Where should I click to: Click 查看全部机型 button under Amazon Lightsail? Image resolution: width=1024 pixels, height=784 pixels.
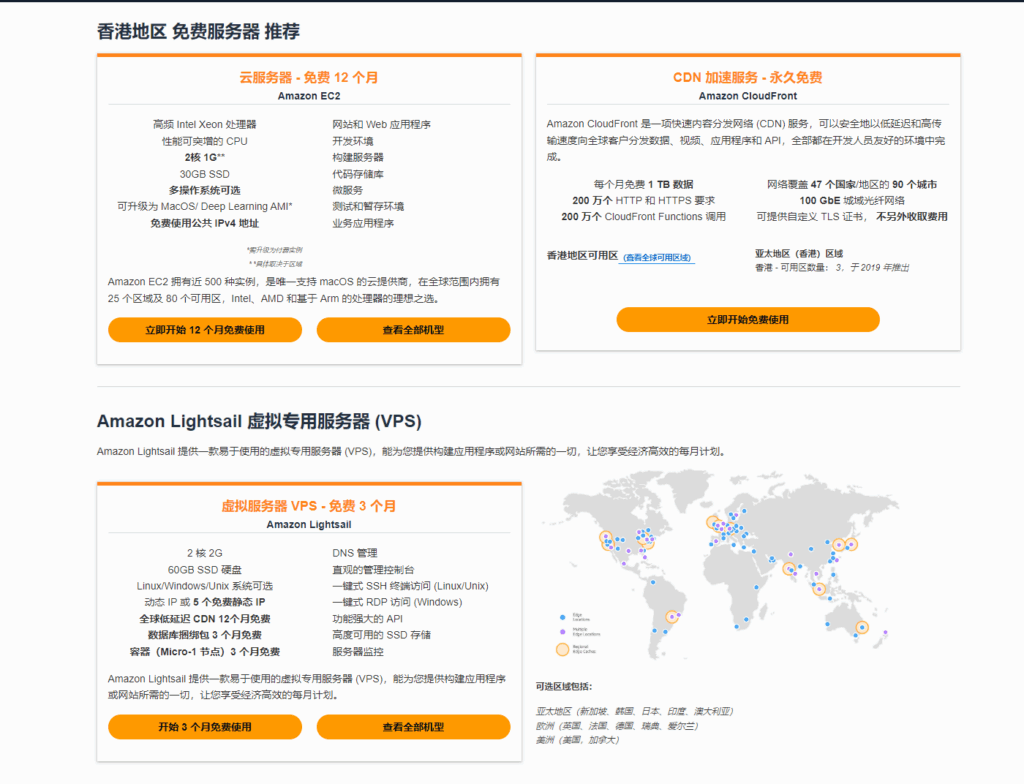point(413,727)
